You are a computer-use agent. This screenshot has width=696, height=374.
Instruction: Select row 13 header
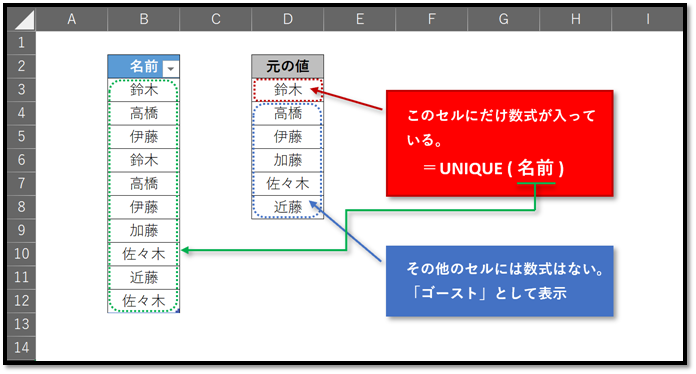(21, 324)
